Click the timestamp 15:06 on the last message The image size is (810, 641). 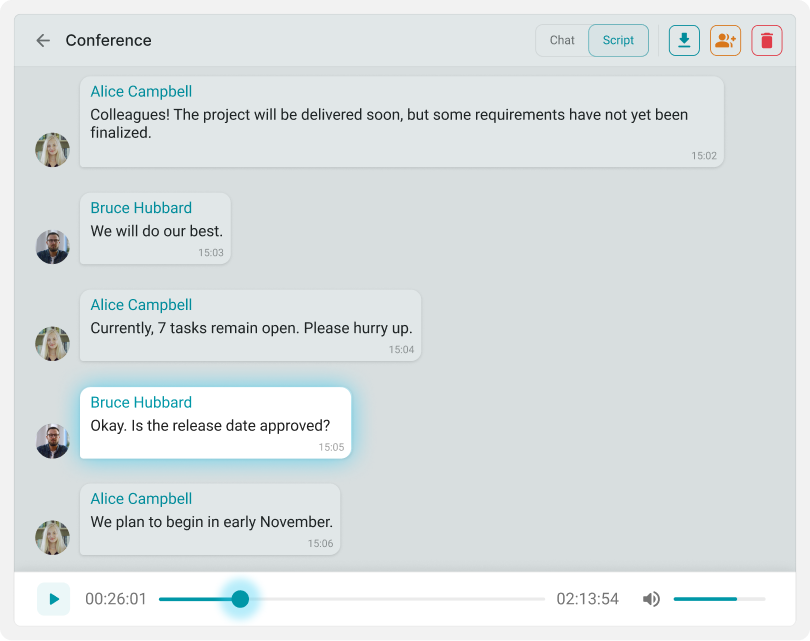coord(319,545)
